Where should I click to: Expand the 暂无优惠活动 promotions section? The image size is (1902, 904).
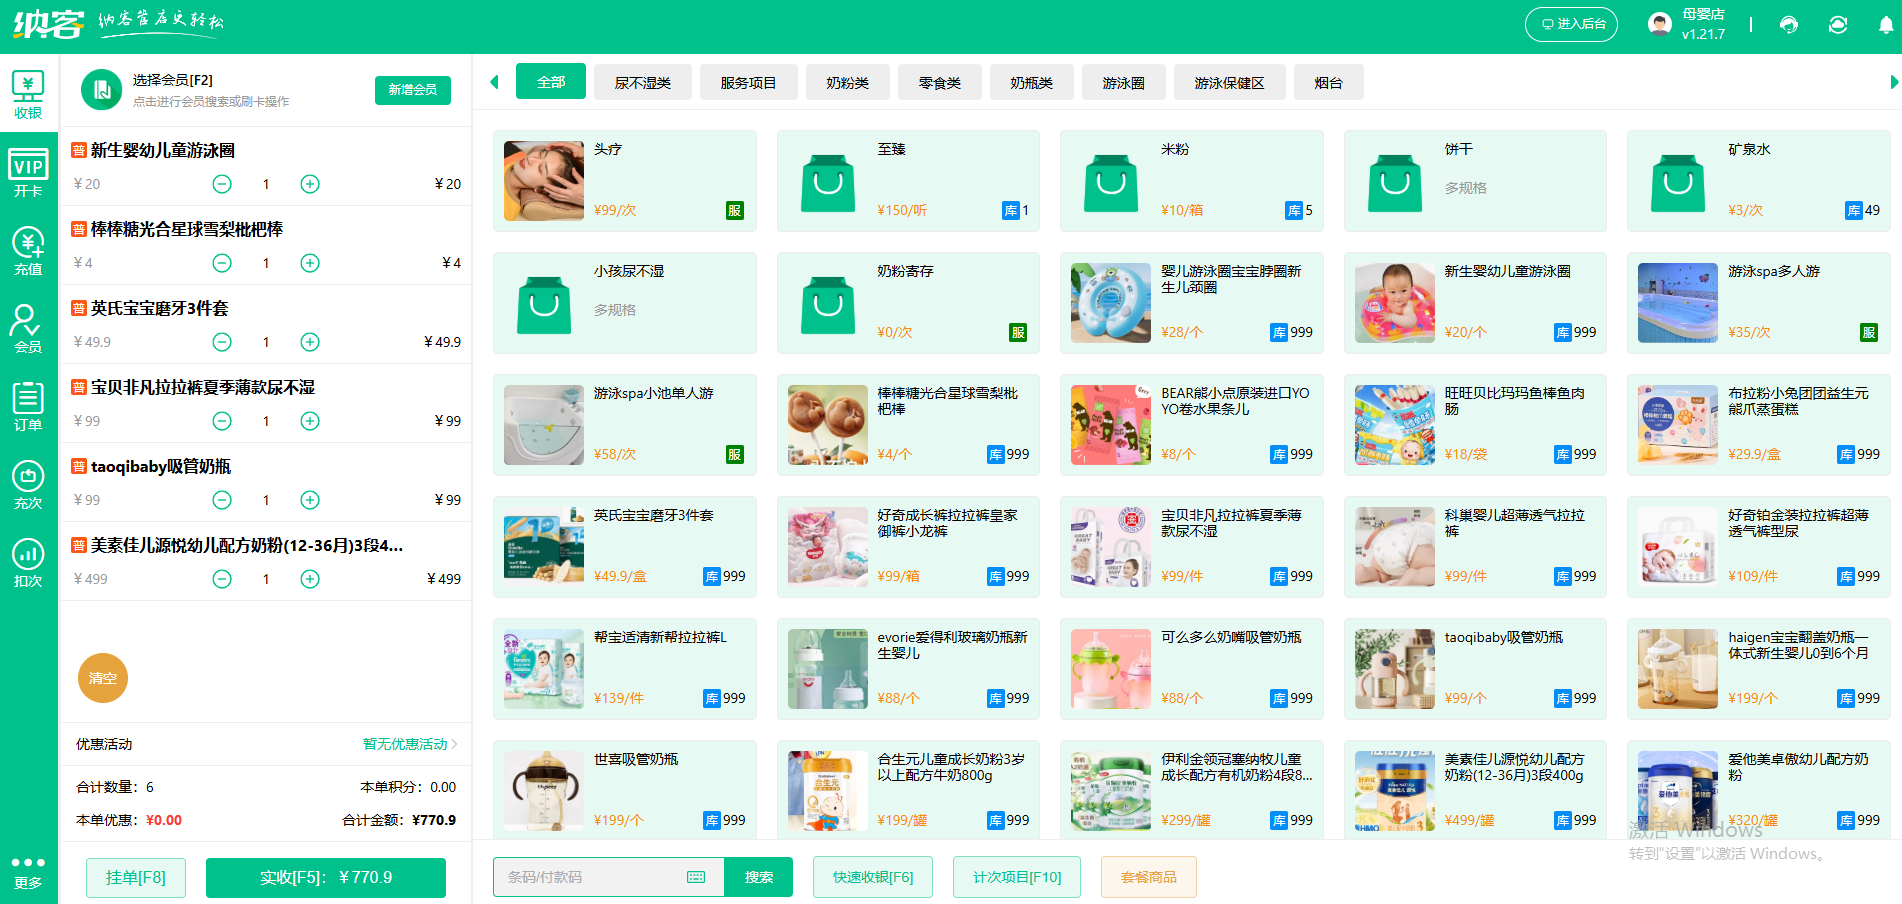[x=403, y=744]
